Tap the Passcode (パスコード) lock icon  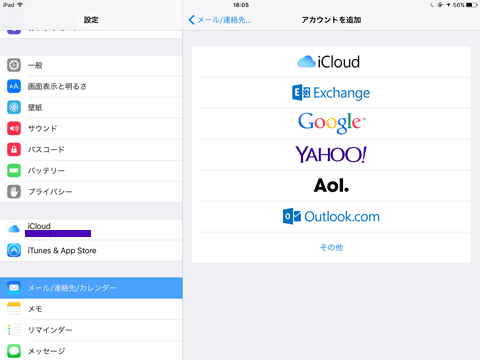click(x=14, y=149)
